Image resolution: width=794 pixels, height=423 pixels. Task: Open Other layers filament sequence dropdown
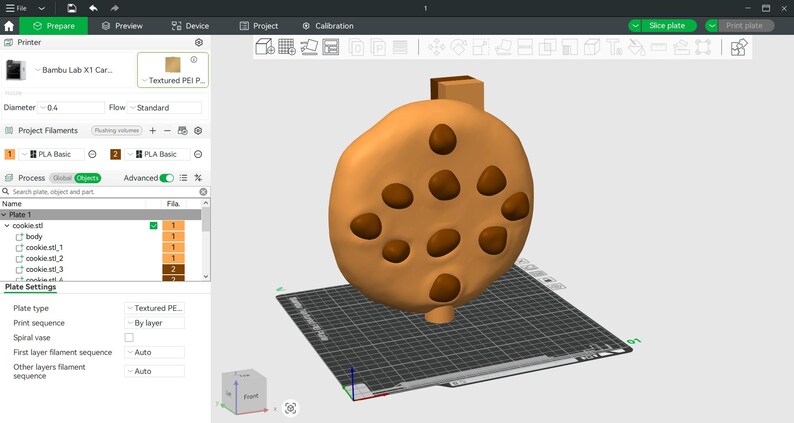pos(154,371)
